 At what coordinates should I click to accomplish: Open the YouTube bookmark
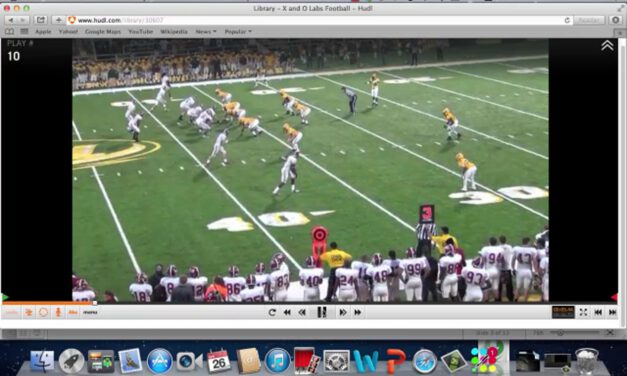140,31
